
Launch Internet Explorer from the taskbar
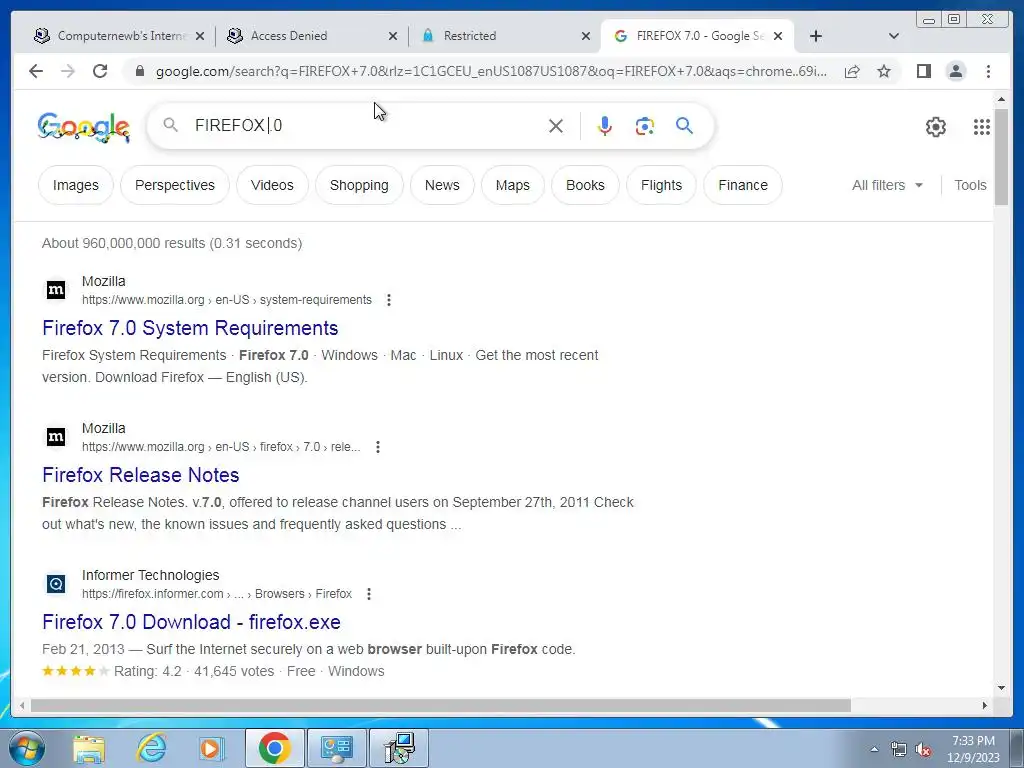click(x=151, y=748)
